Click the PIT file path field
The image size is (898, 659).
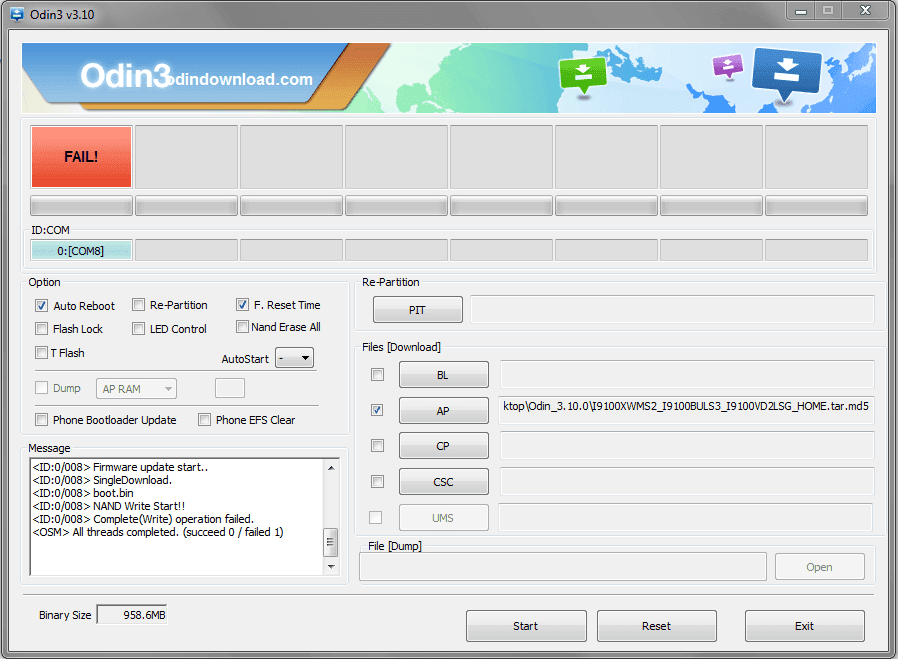[x=672, y=309]
